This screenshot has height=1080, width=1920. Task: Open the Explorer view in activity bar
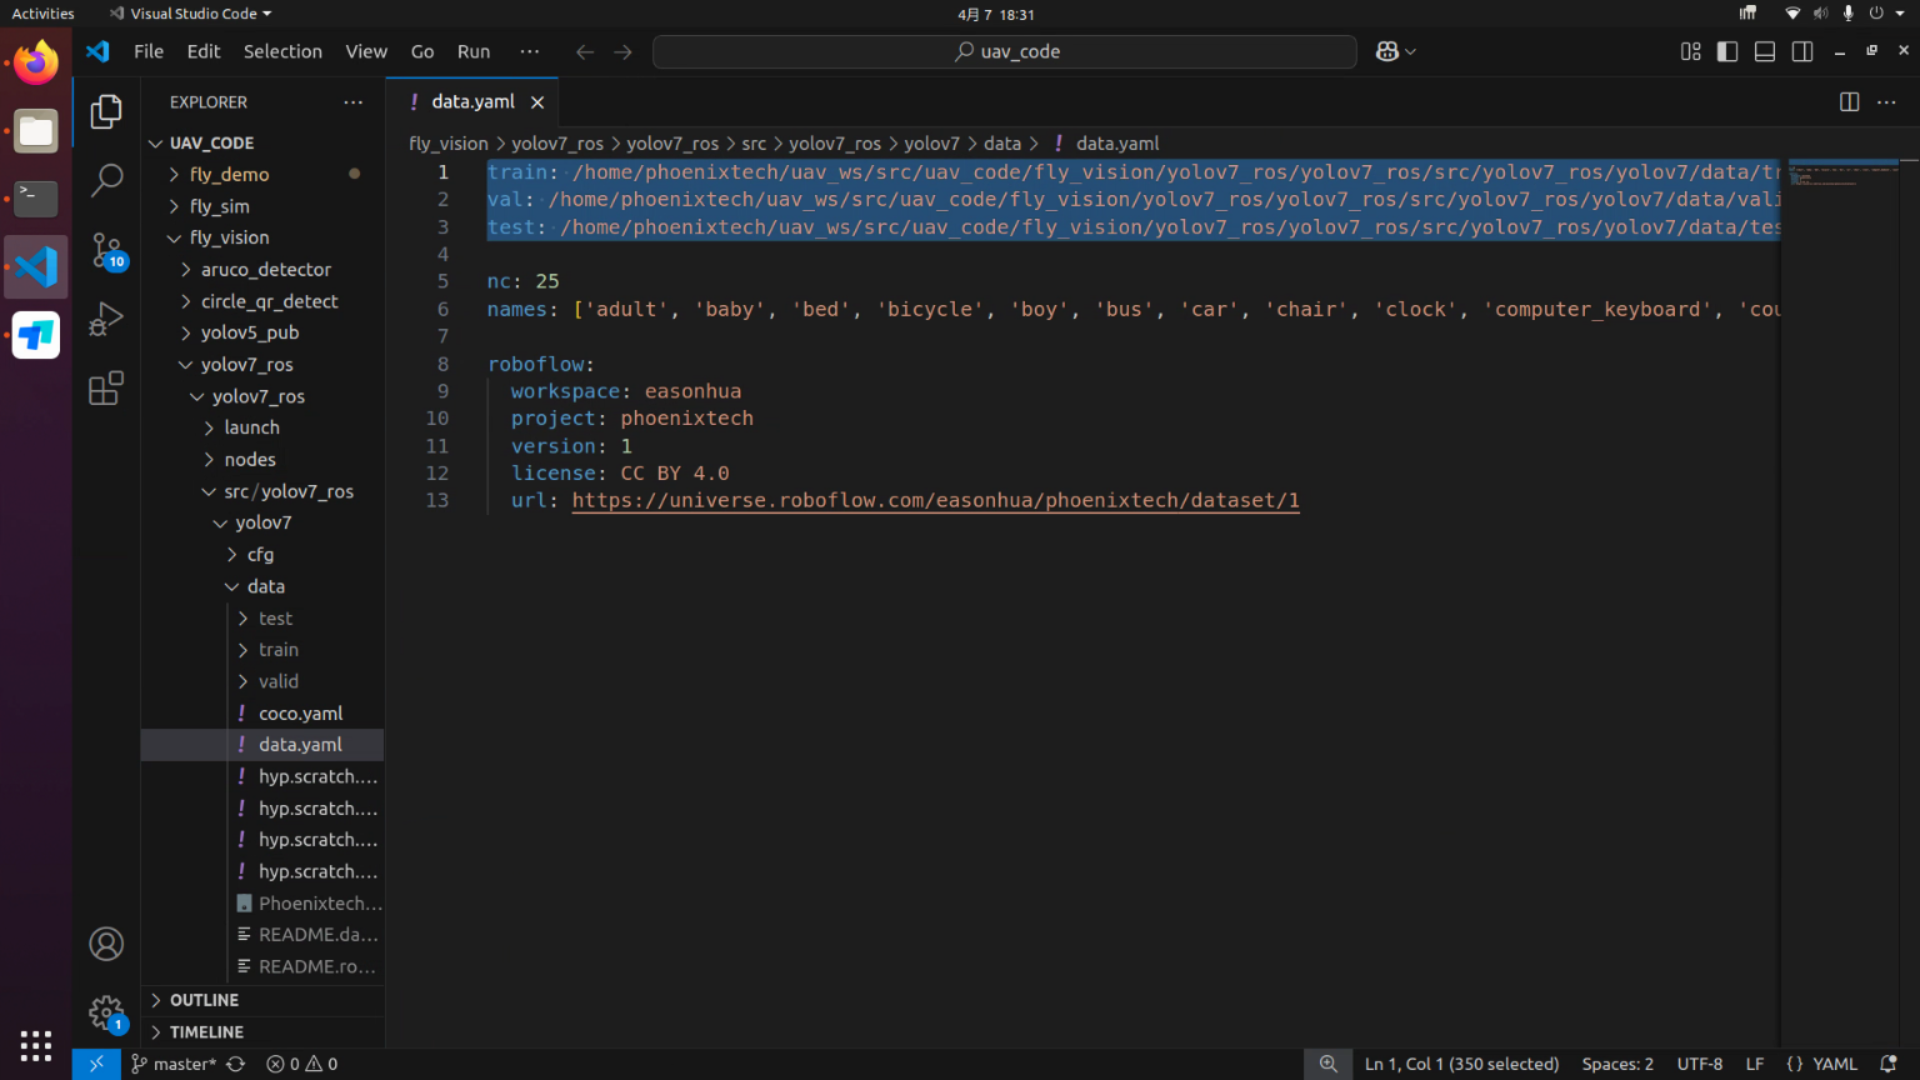tap(106, 111)
